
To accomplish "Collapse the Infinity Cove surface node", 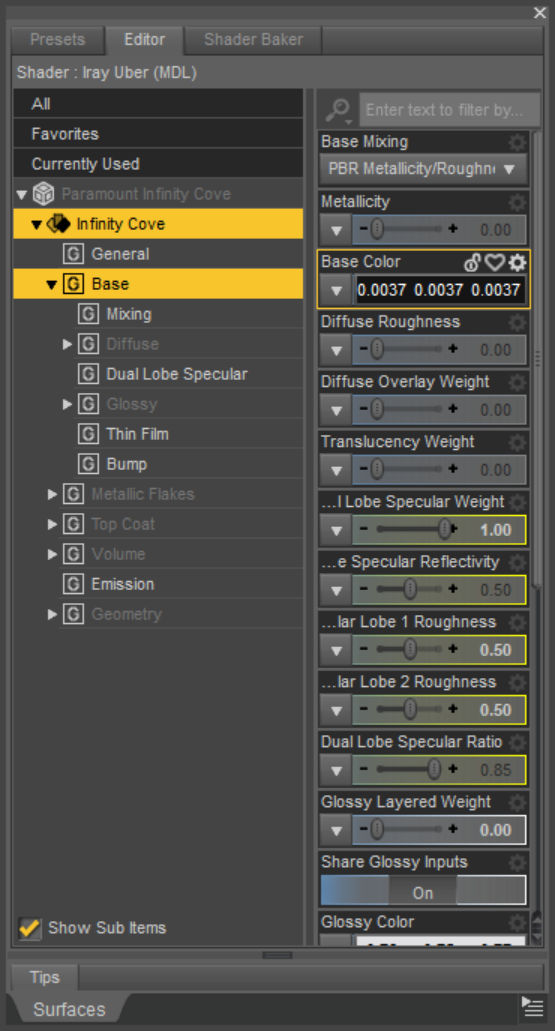I will [36, 224].
